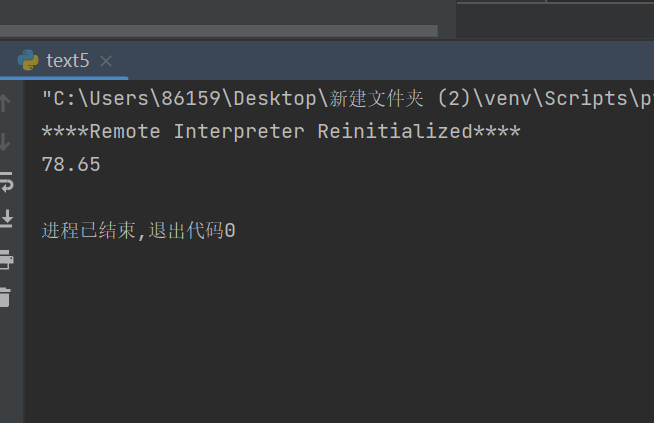
Task: Click the scroll to end icon
Action: pyautogui.click(x=6, y=219)
